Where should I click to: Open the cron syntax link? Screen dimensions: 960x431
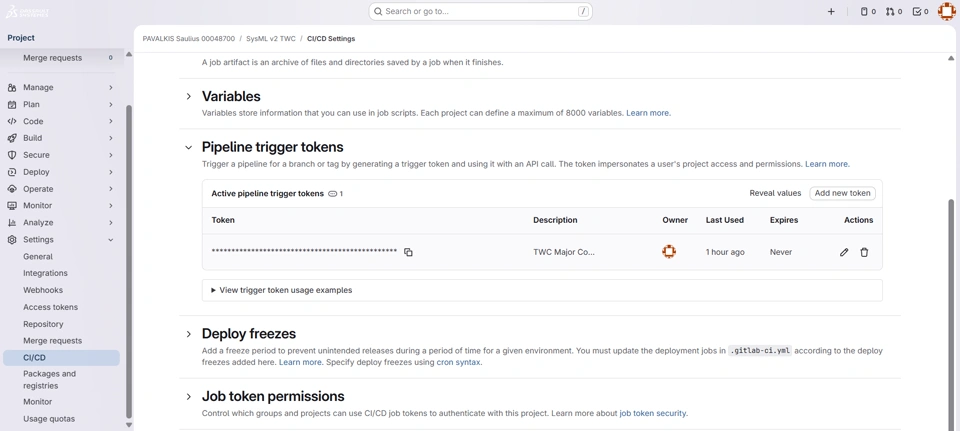(x=458, y=362)
